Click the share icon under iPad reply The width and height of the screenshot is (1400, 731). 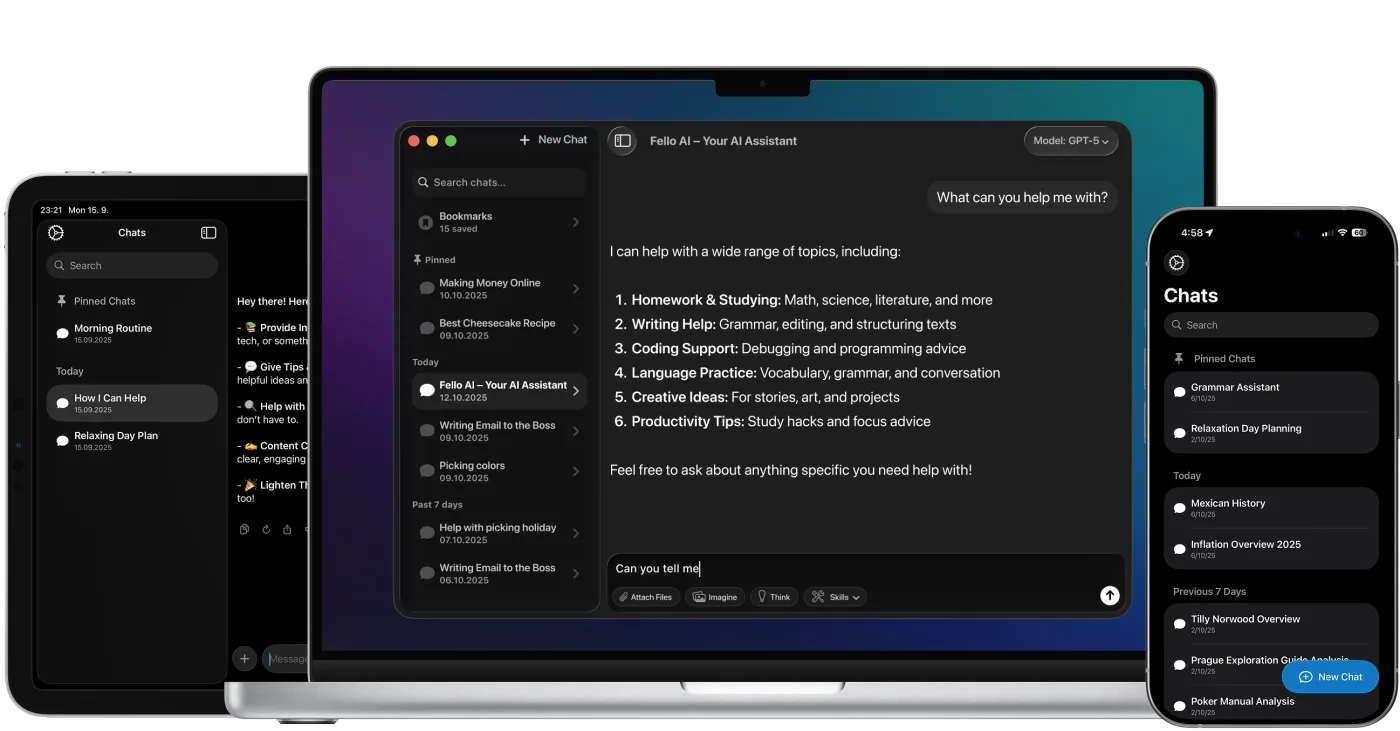(x=287, y=529)
